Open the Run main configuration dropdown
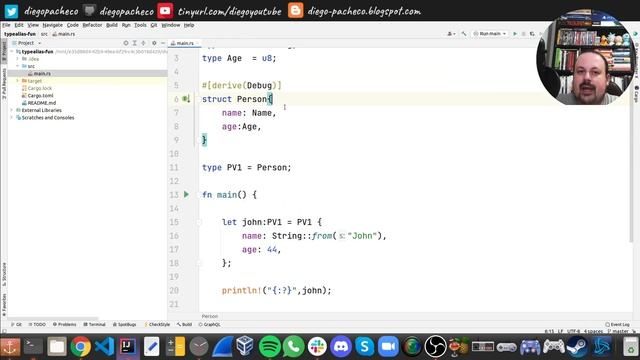Screen dimensions: 640x360 pyautogui.click(x=490, y=34)
